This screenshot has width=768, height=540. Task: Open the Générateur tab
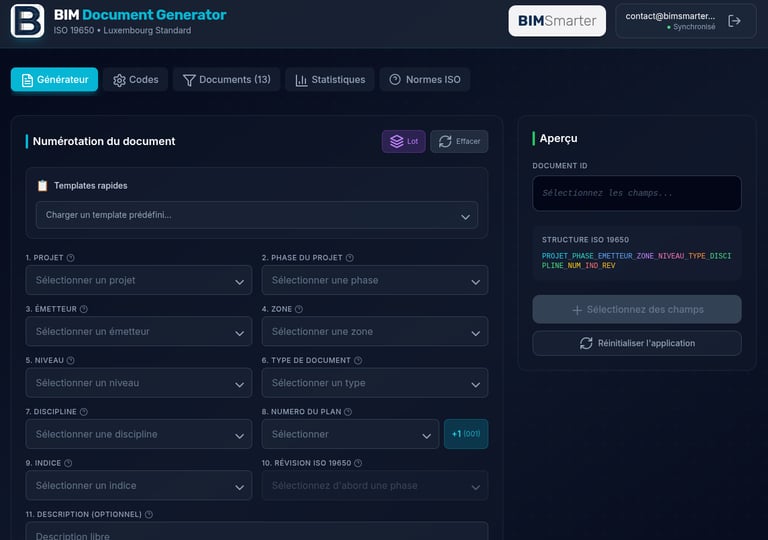coord(54,79)
